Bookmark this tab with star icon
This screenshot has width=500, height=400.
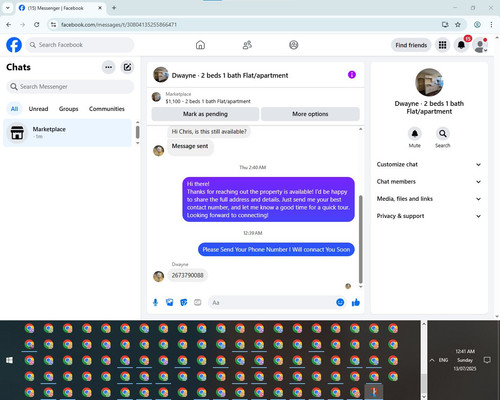click(x=458, y=25)
